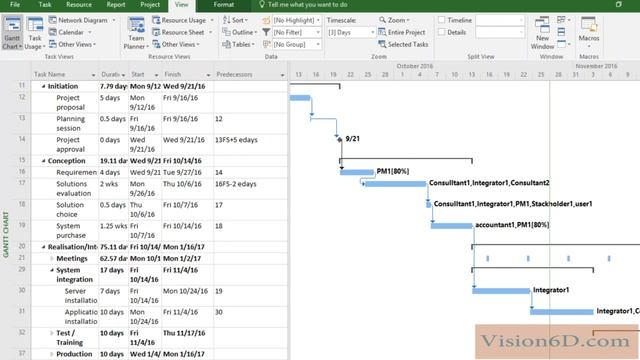Open the Macros button
Screen dimensions: 640x360
(589, 32)
